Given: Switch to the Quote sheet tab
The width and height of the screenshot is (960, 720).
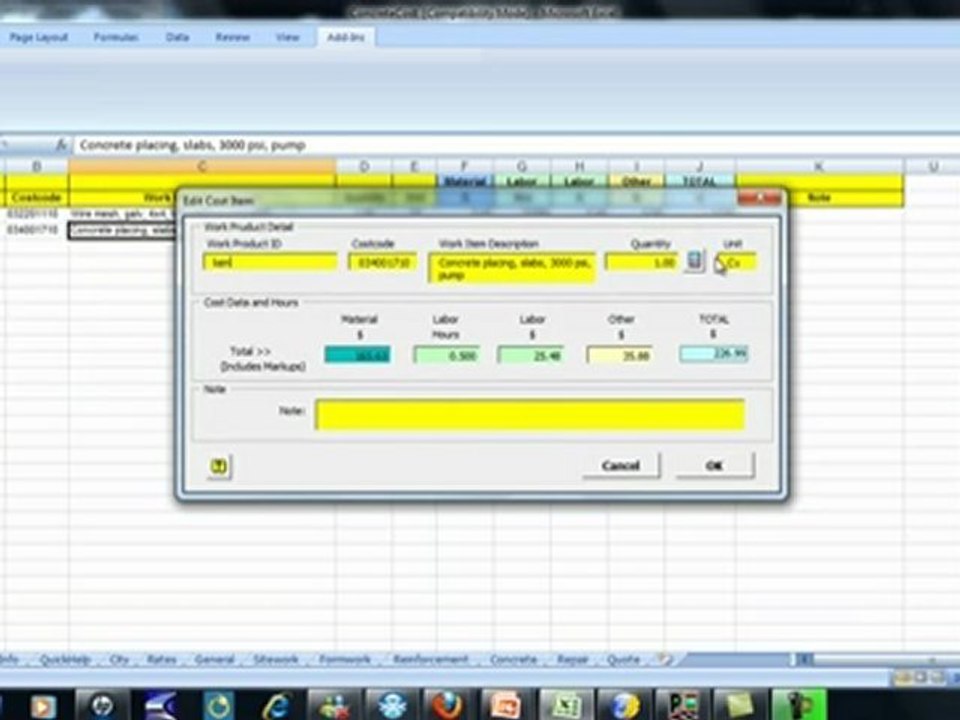Looking at the screenshot, I should pos(623,659).
